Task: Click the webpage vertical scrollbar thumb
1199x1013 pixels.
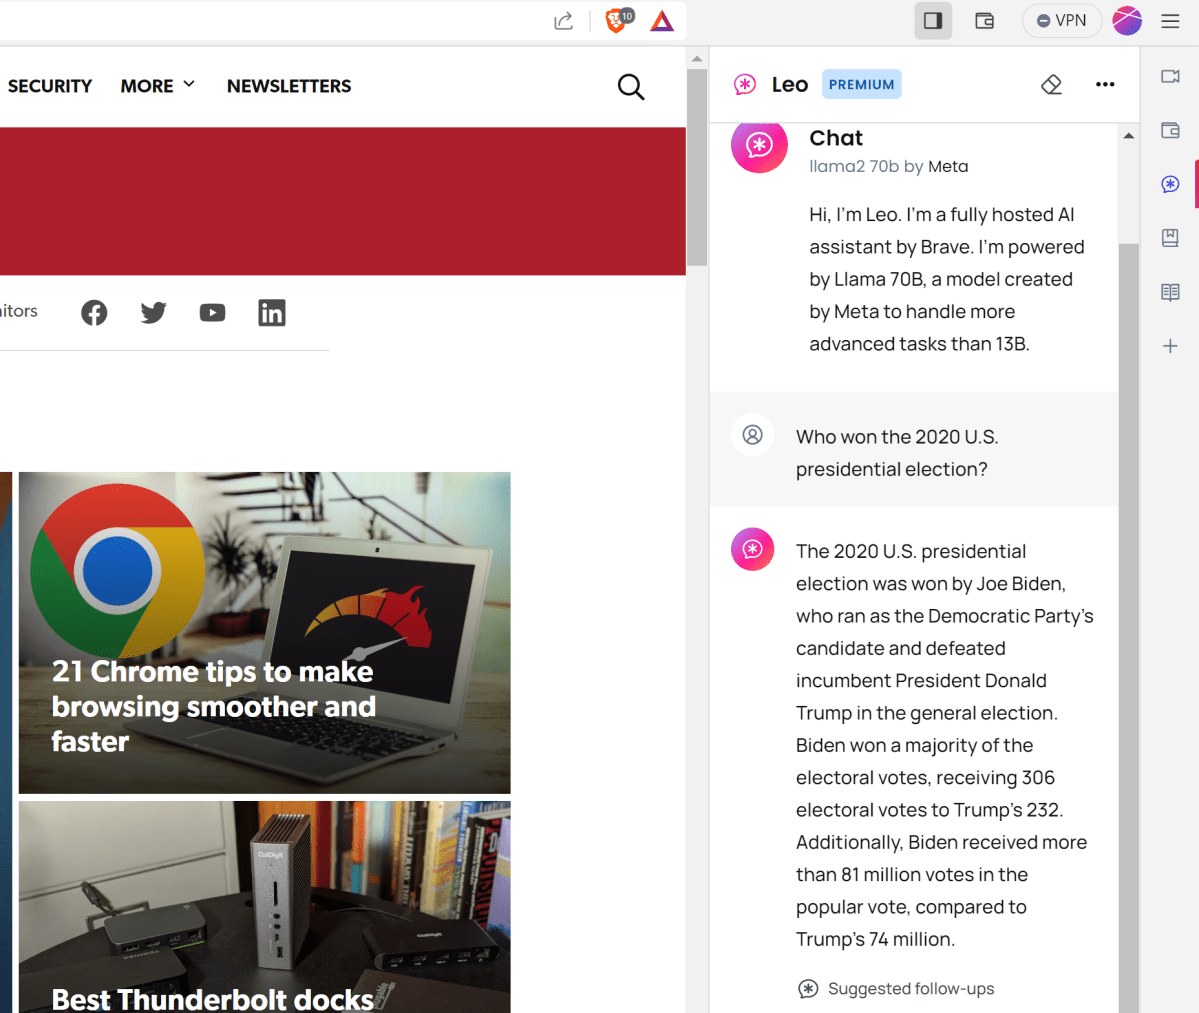Action: [697, 167]
